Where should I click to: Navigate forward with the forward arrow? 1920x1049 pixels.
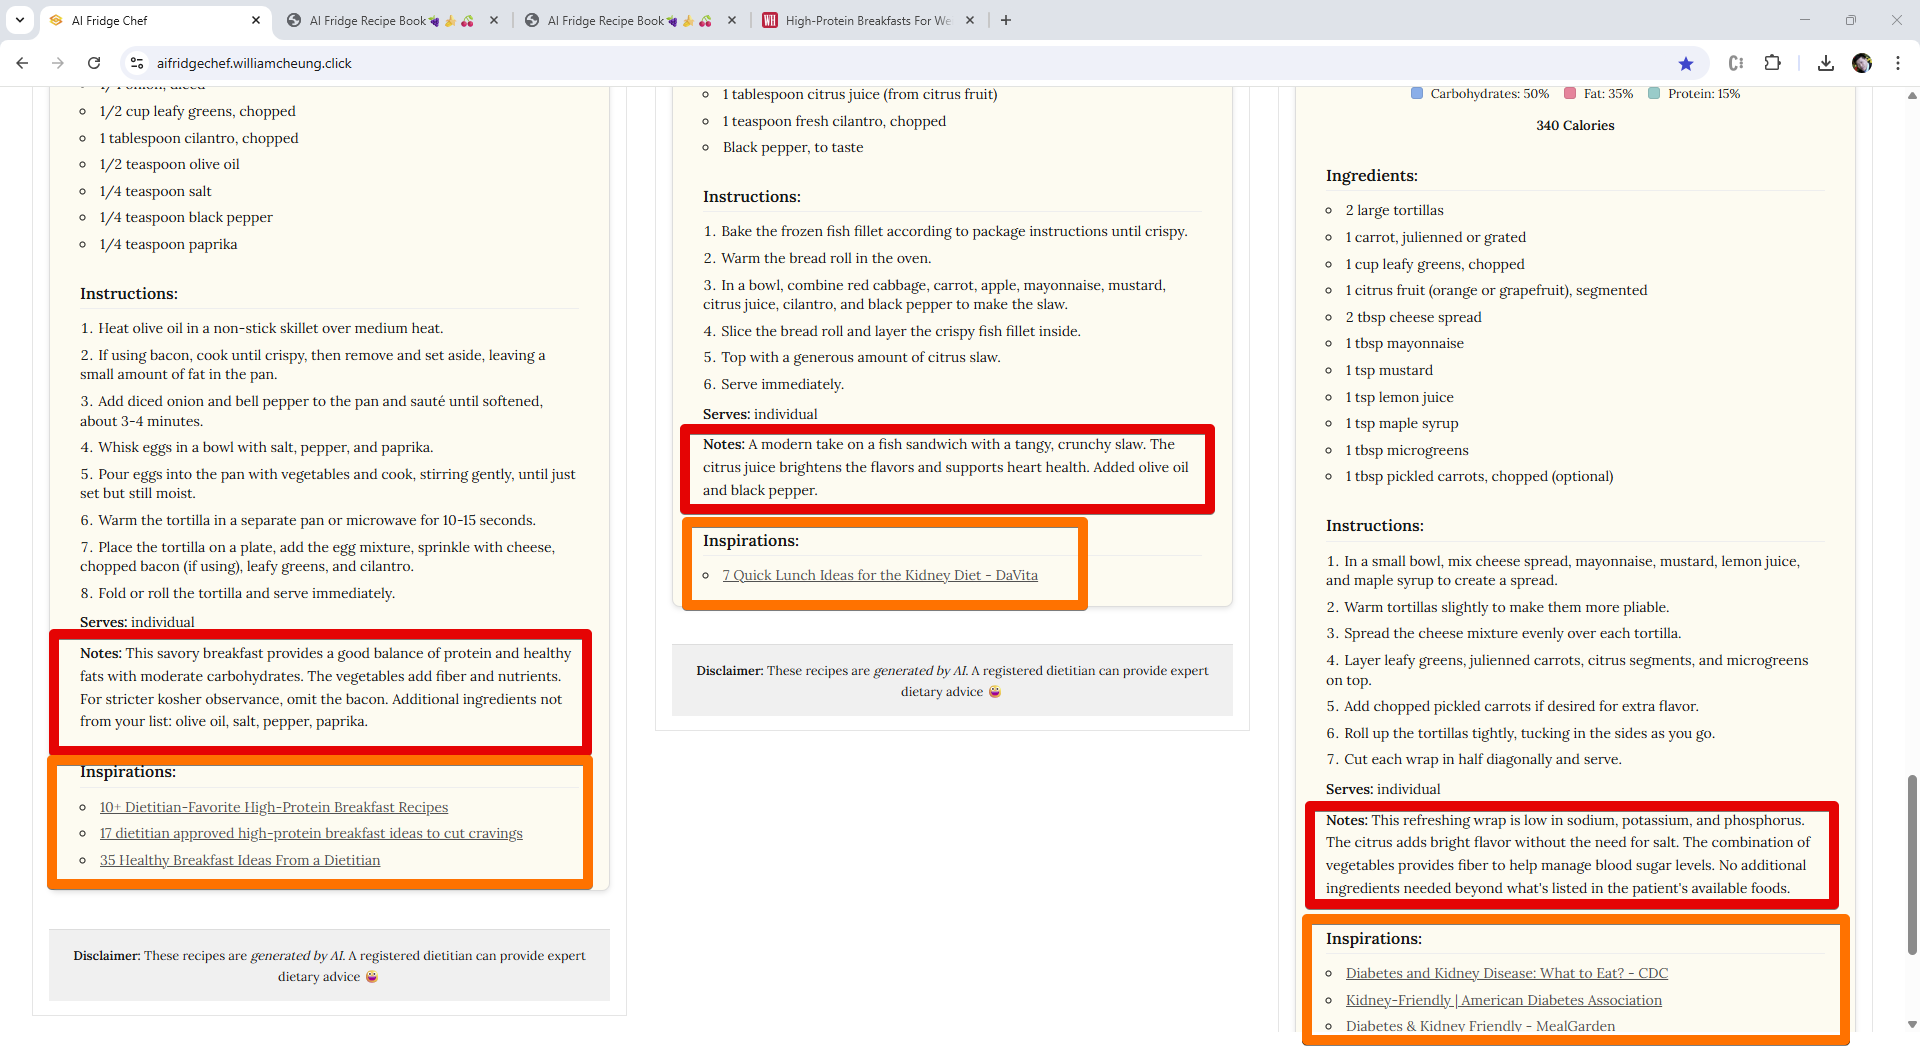pyautogui.click(x=57, y=63)
